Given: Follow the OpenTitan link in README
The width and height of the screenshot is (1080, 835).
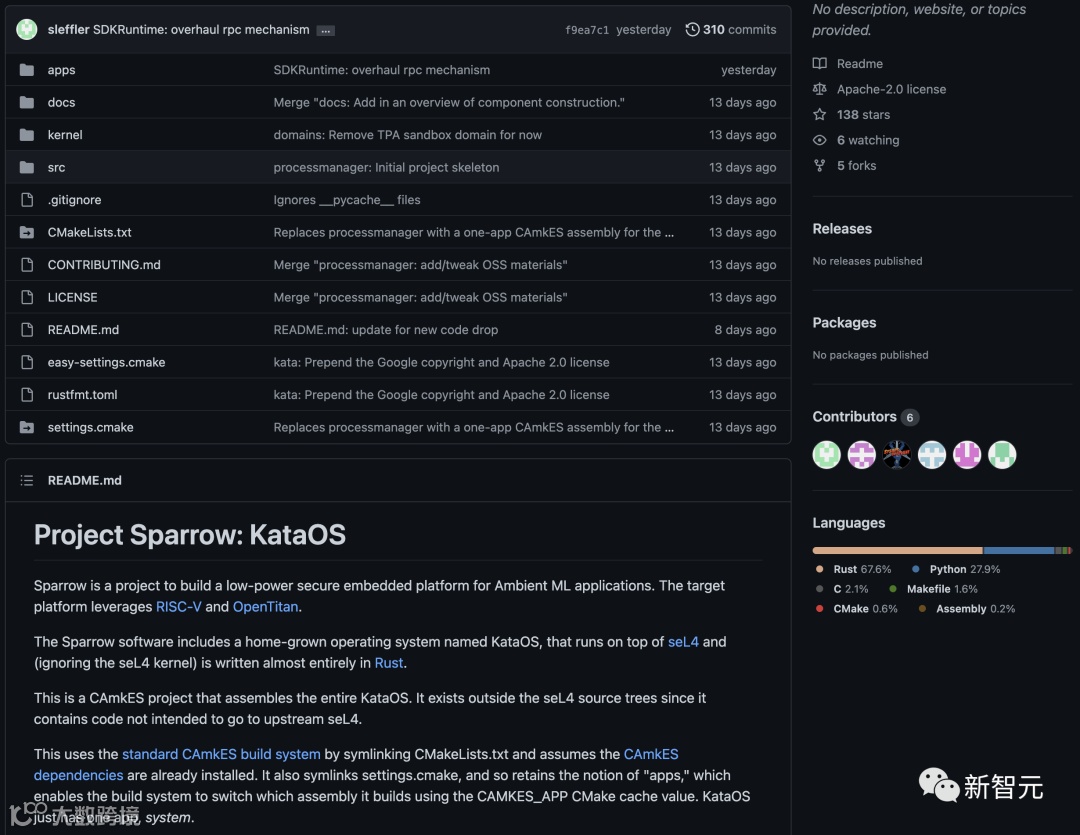Looking at the screenshot, I should coord(265,606).
